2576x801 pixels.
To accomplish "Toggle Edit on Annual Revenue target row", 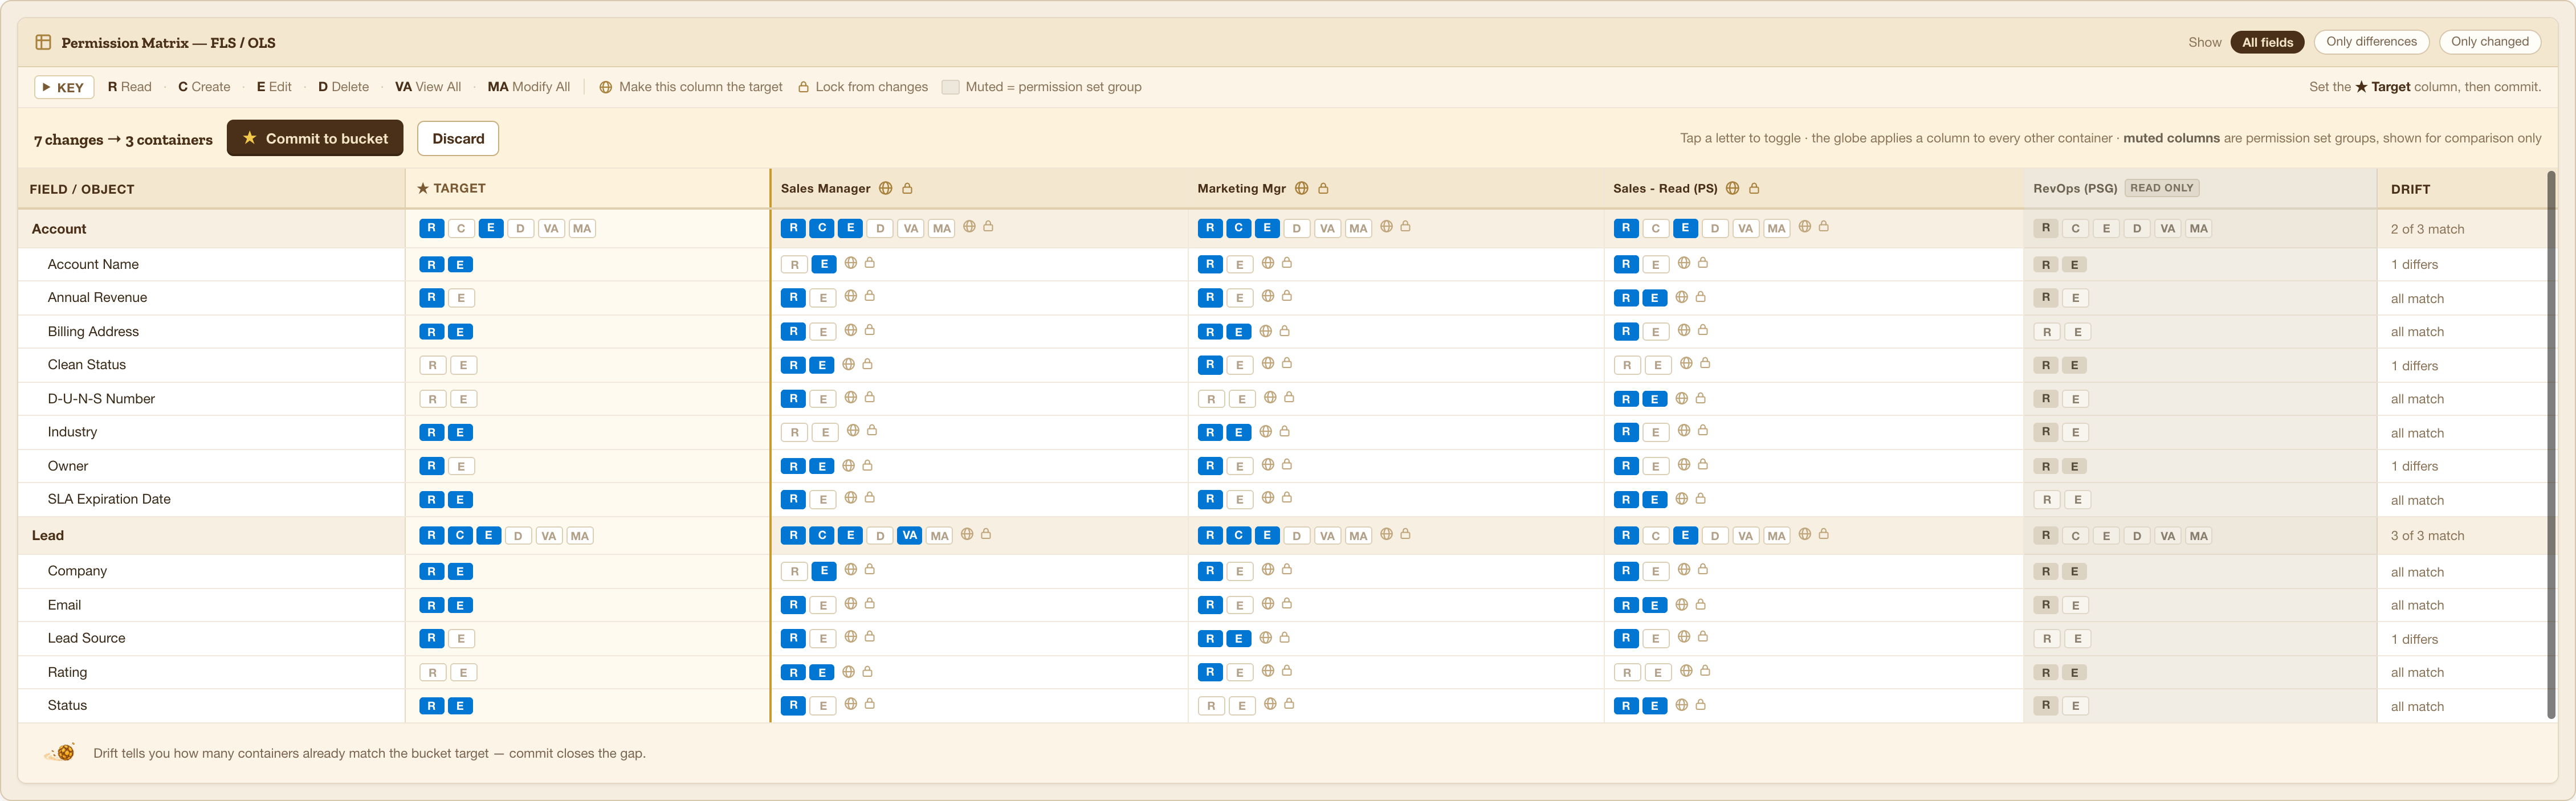I will [x=461, y=298].
